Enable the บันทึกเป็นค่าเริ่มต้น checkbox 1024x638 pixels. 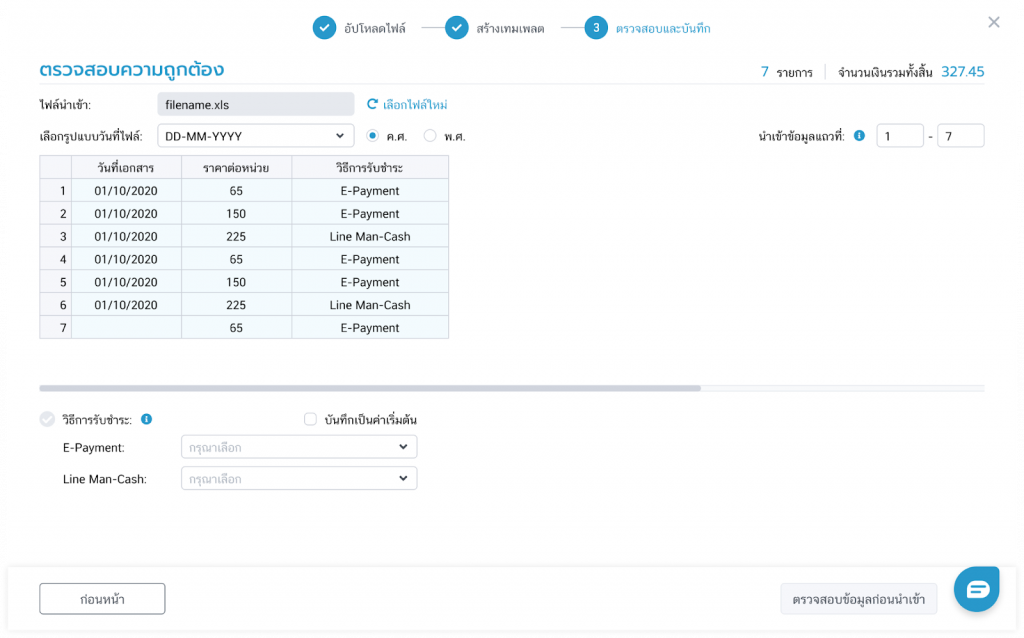(x=310, y=419)
